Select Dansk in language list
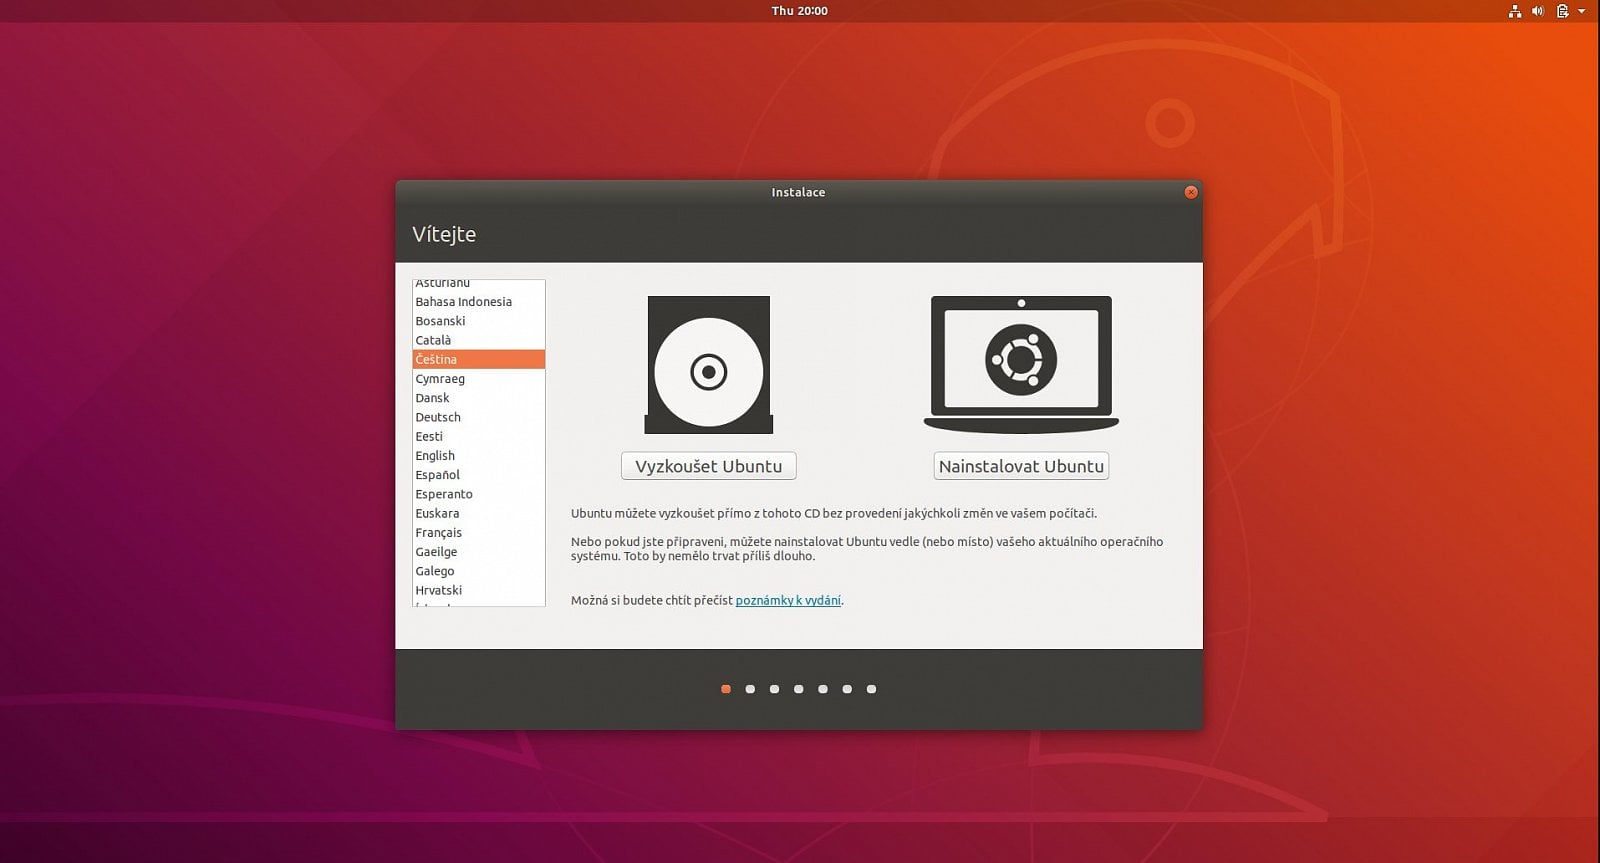Screen dimensions: 1600x863 pyautogui.click(x=479, y=398)
